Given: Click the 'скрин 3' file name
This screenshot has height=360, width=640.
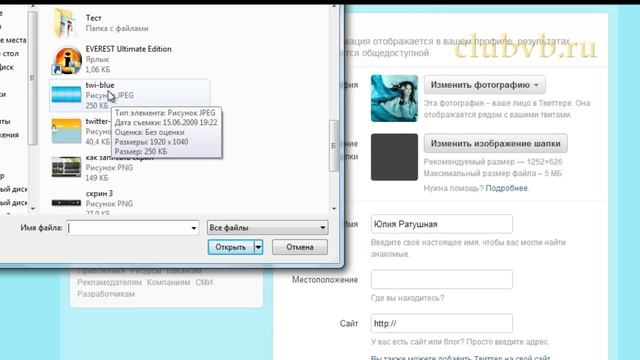Looking at the screenshot, I should tap(99, 193).
